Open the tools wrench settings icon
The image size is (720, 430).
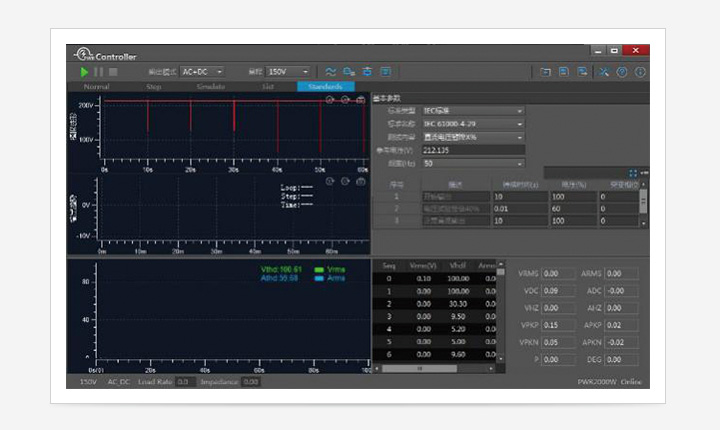(x=604, y=72)
